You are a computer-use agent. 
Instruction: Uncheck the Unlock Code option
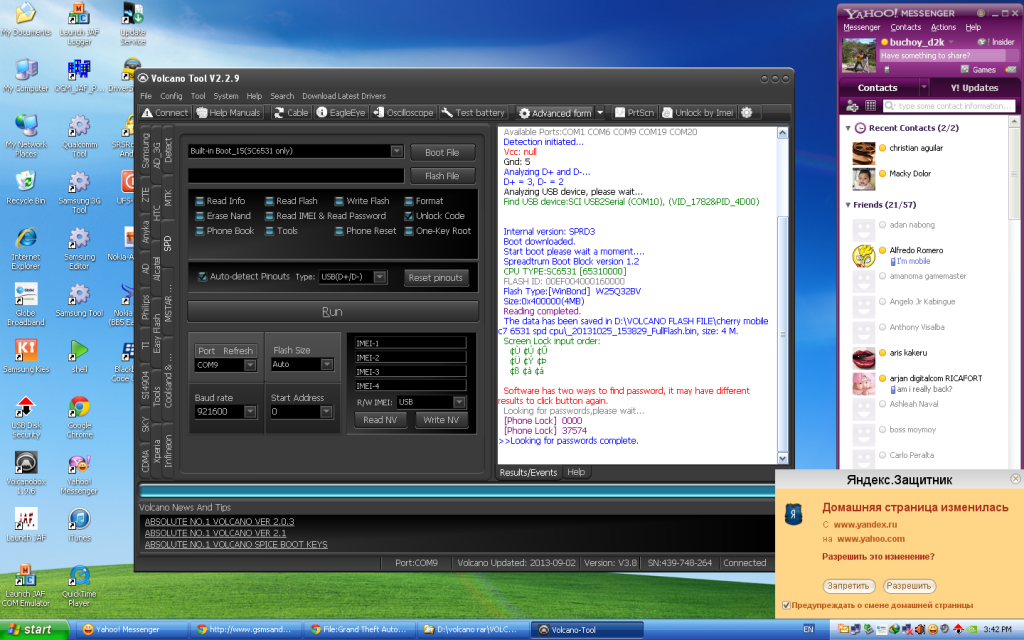[x=410, y=216]
